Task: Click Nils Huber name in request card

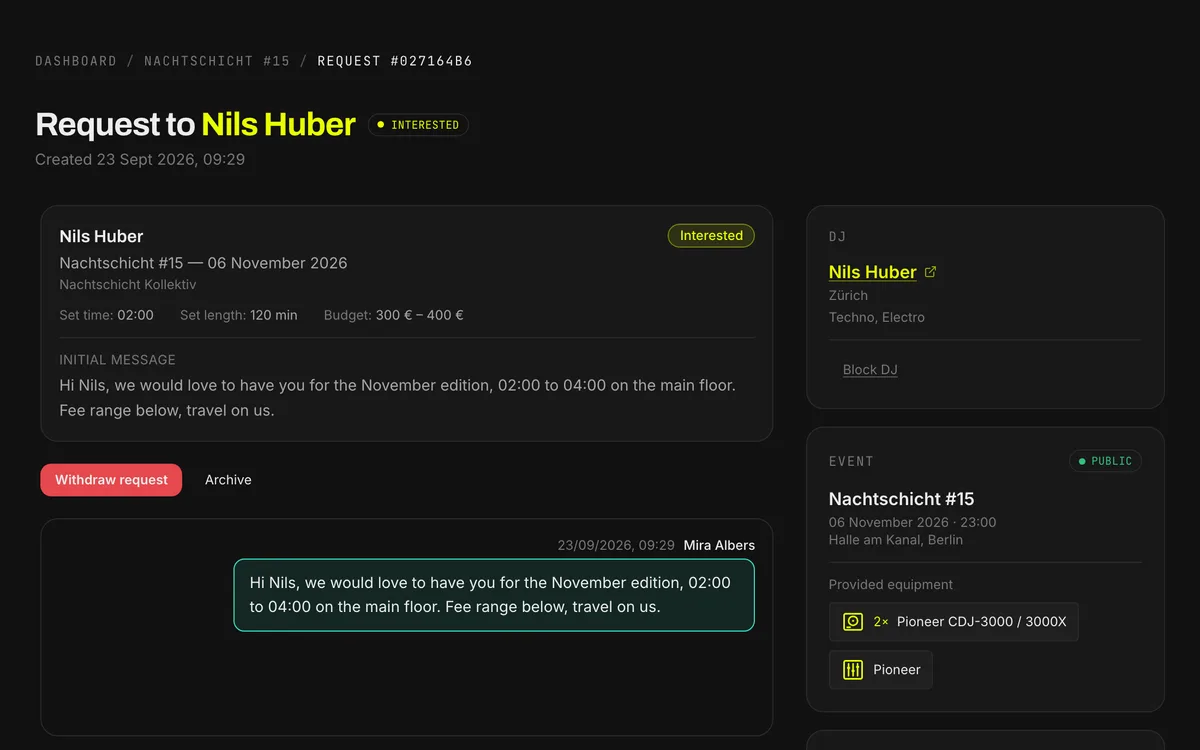Action: click(x=101, y=236)
